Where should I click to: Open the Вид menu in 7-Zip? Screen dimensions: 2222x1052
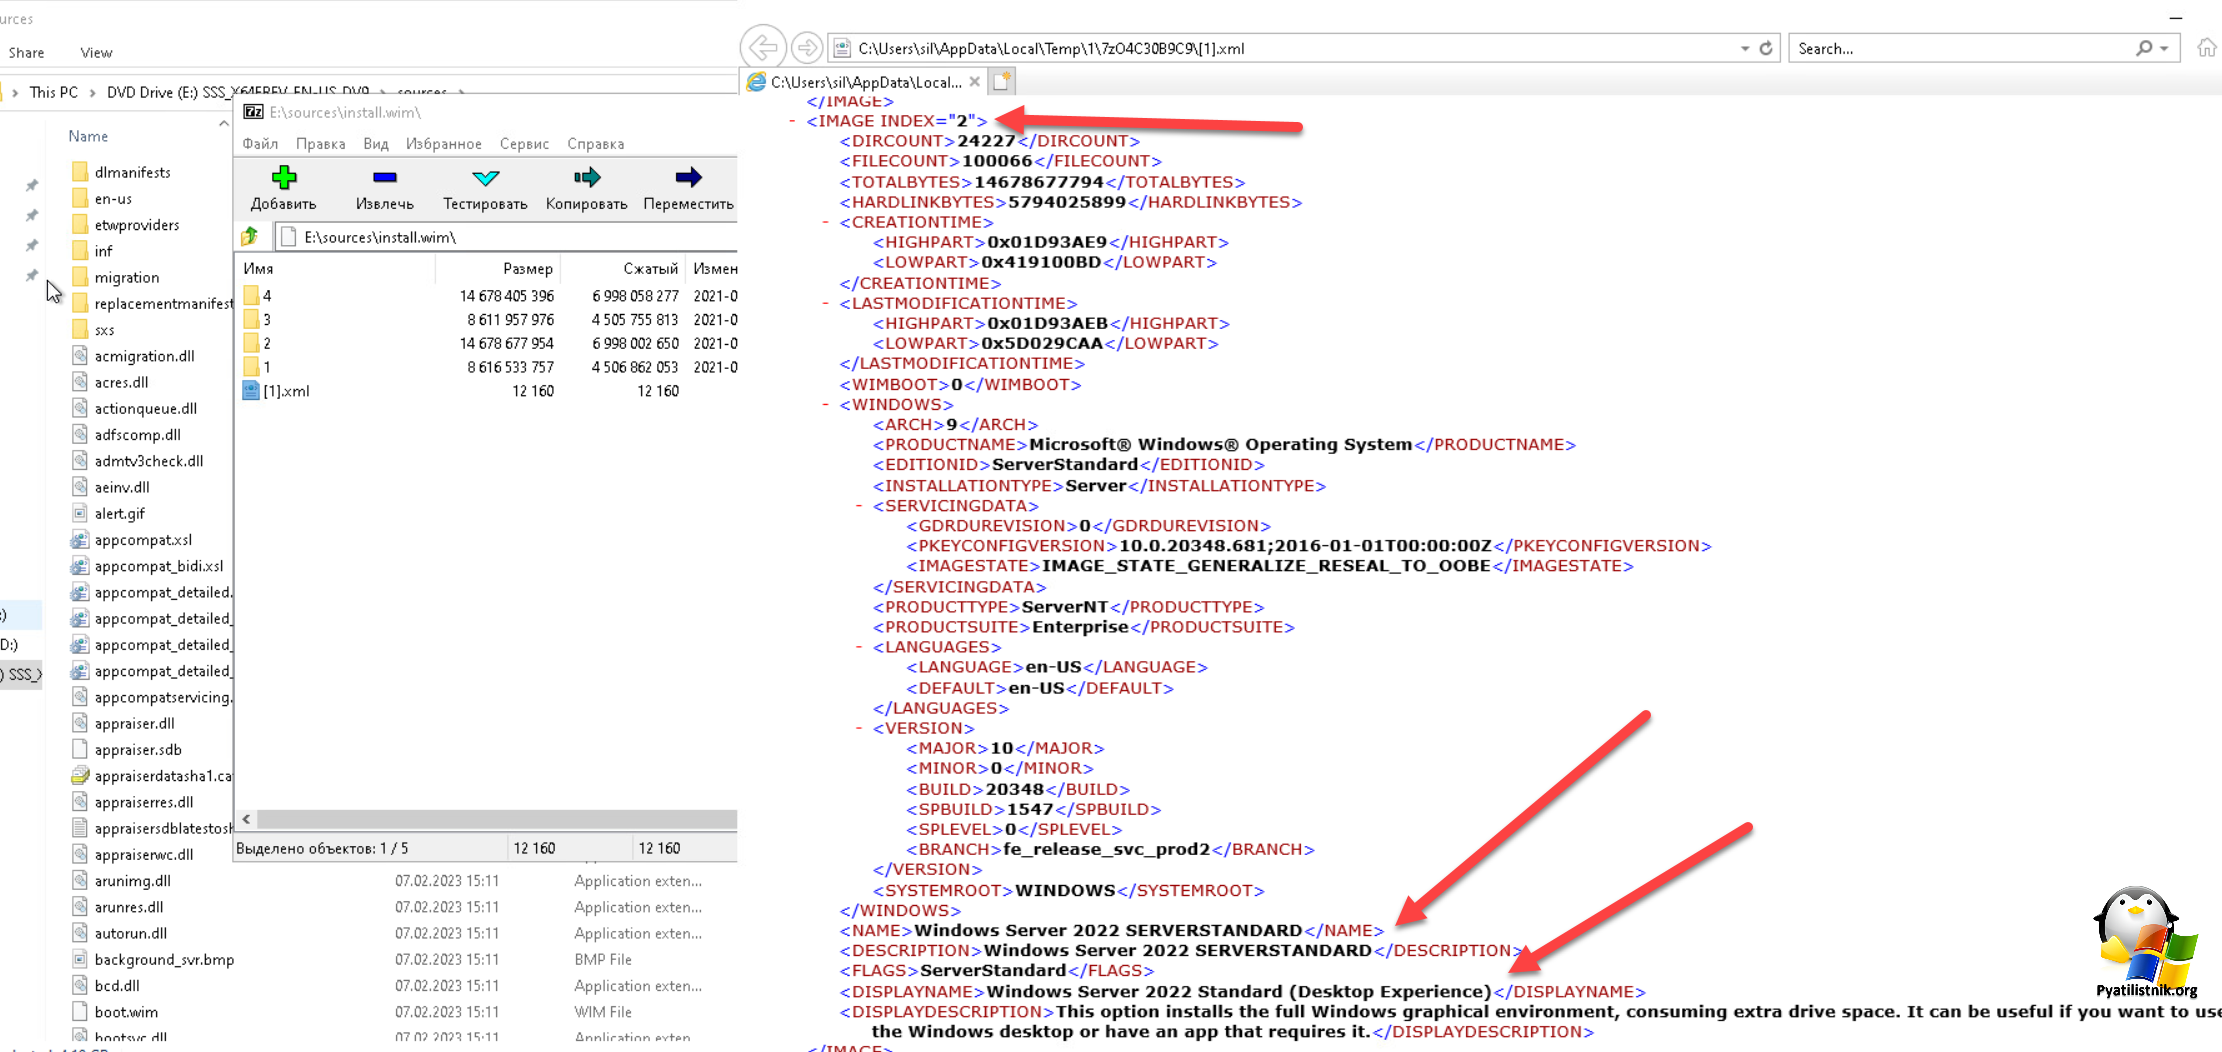pyautogui.click(x=376, y=143)
